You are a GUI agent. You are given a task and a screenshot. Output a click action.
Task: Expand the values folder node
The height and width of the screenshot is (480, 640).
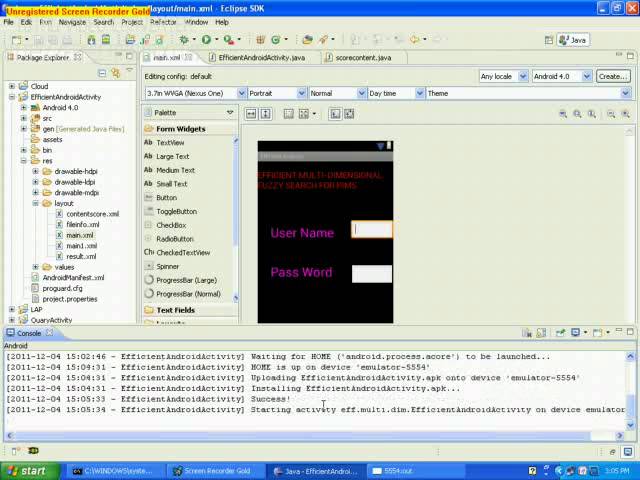36,267
